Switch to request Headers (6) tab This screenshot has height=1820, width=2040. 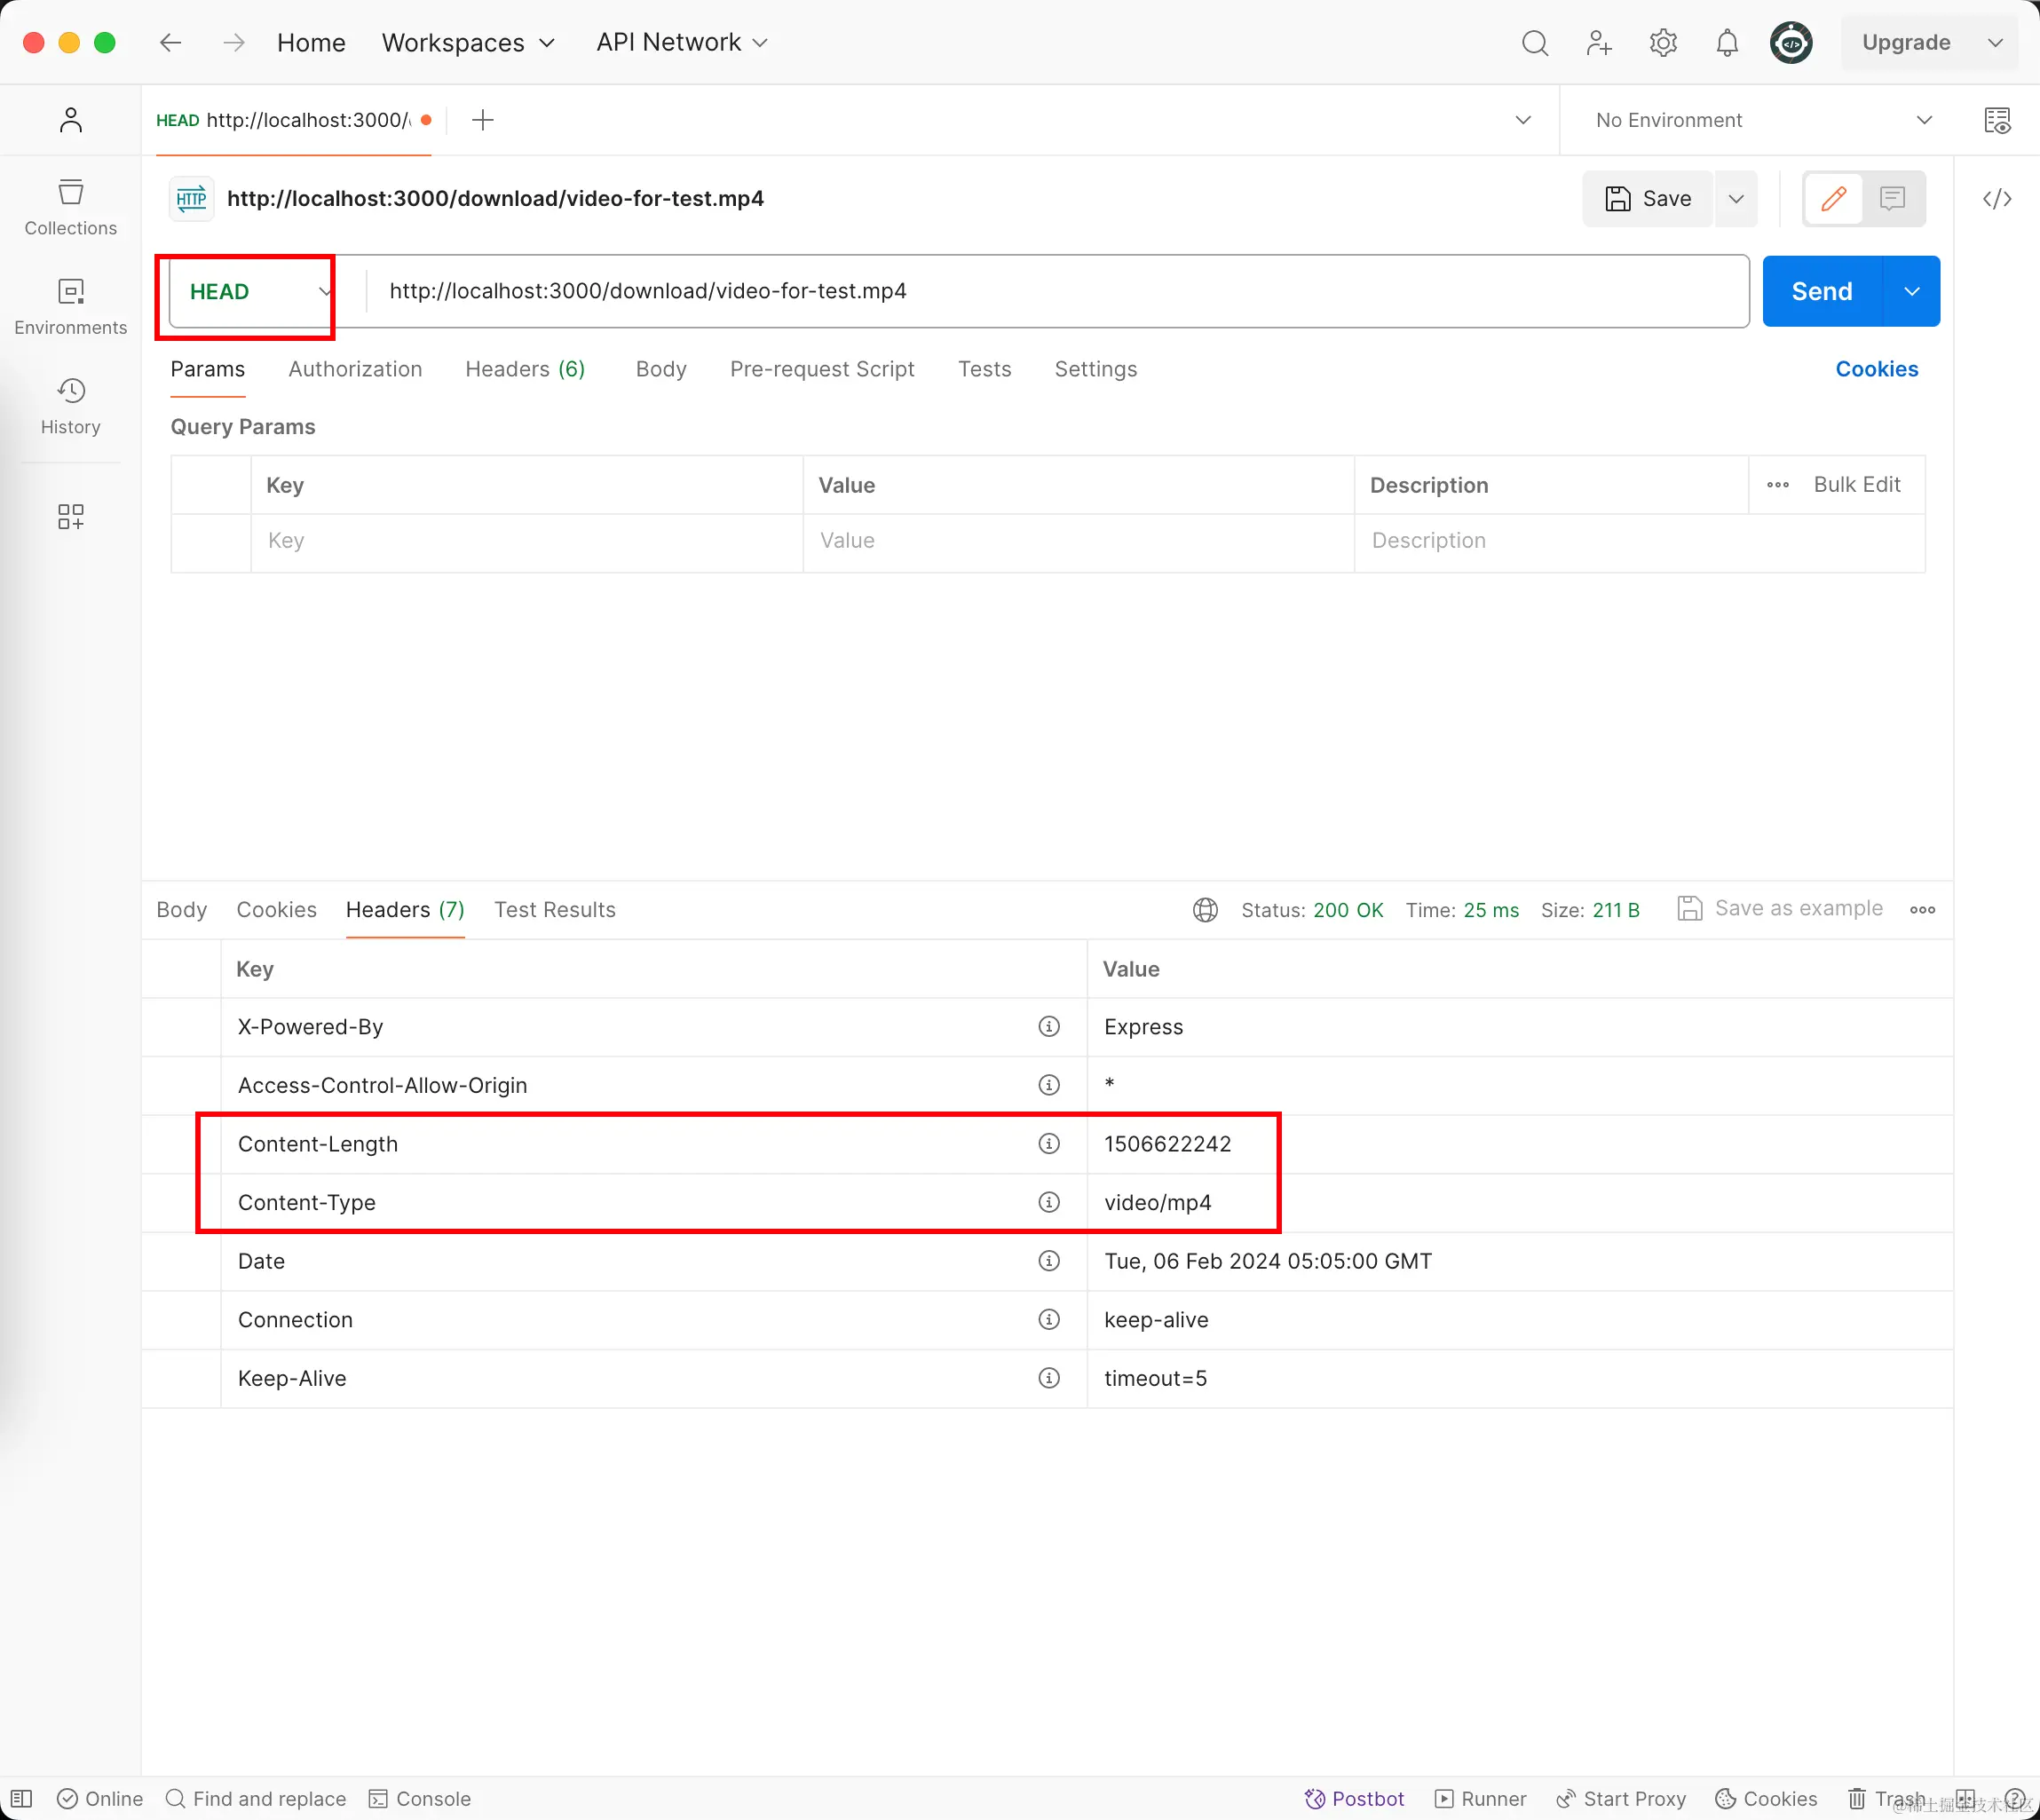(x=525, y=369)
